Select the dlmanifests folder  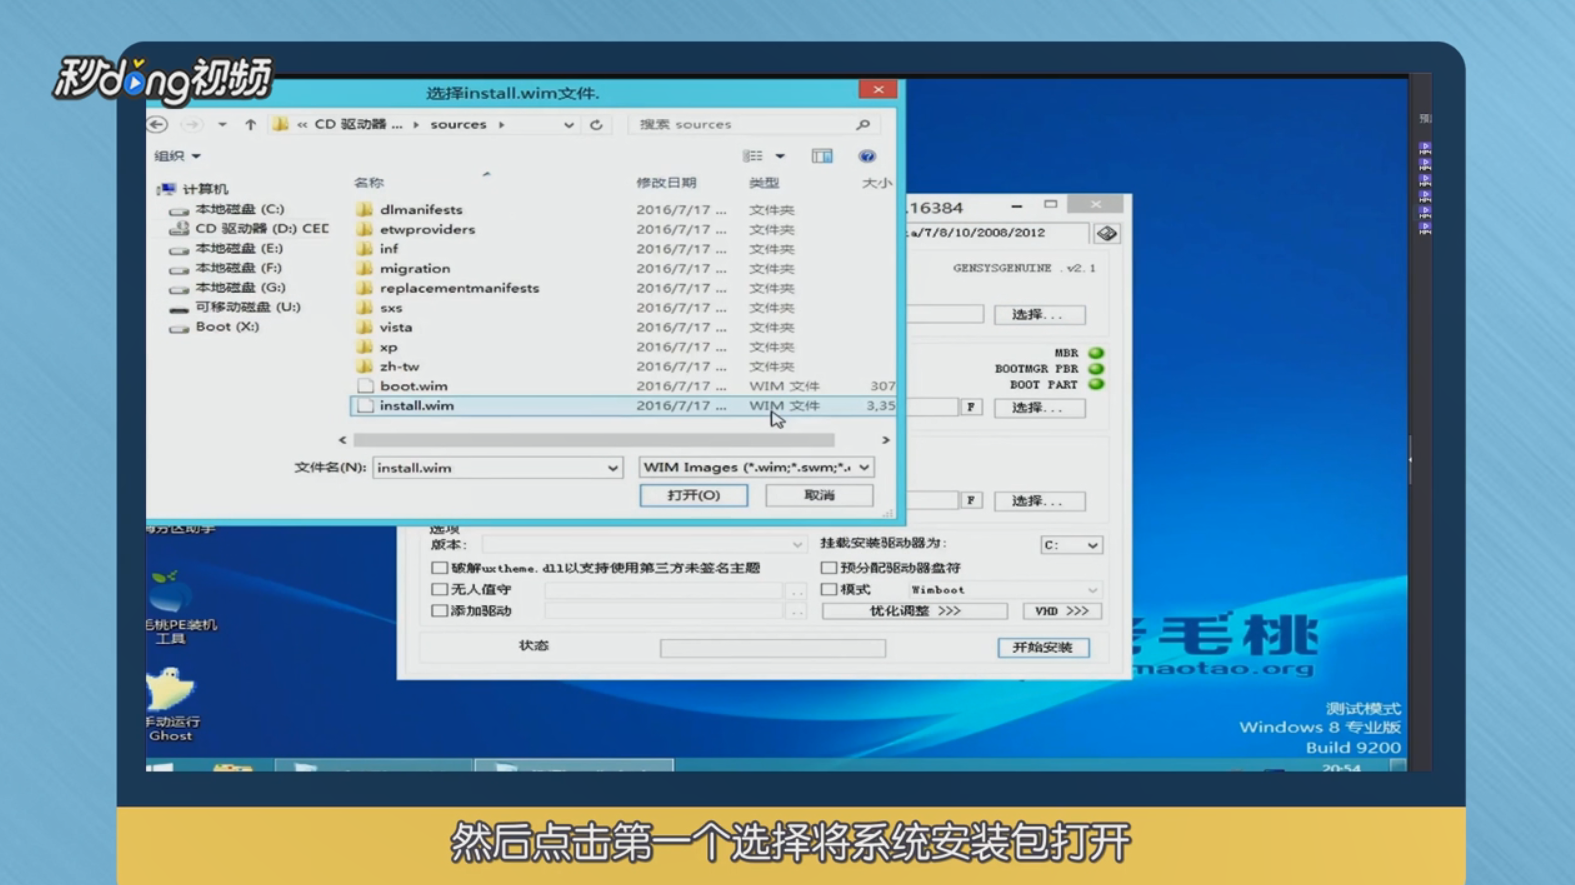pyautogui.click(x=421, y=210)
